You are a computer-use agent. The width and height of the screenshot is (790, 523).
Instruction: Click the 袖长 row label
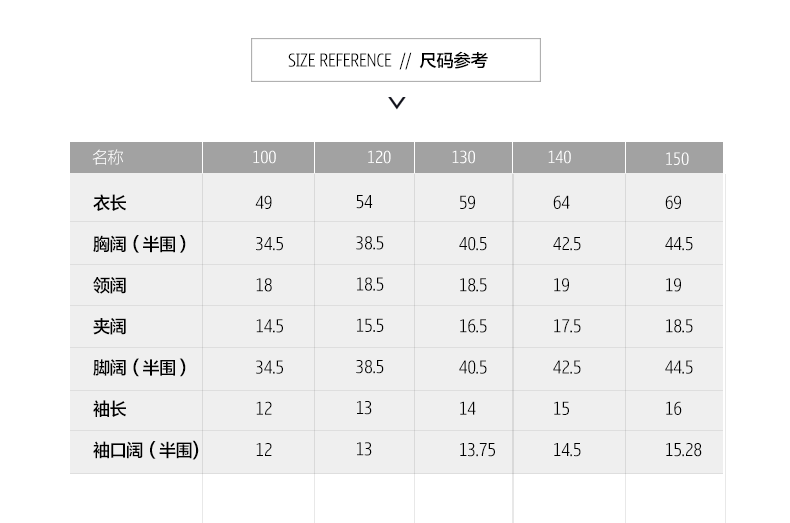pos(110,409)
